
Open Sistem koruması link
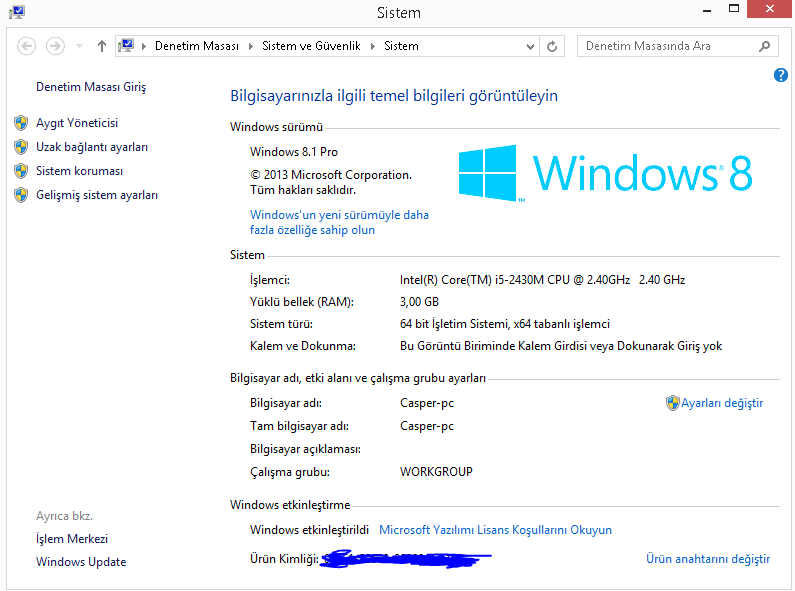79,171
